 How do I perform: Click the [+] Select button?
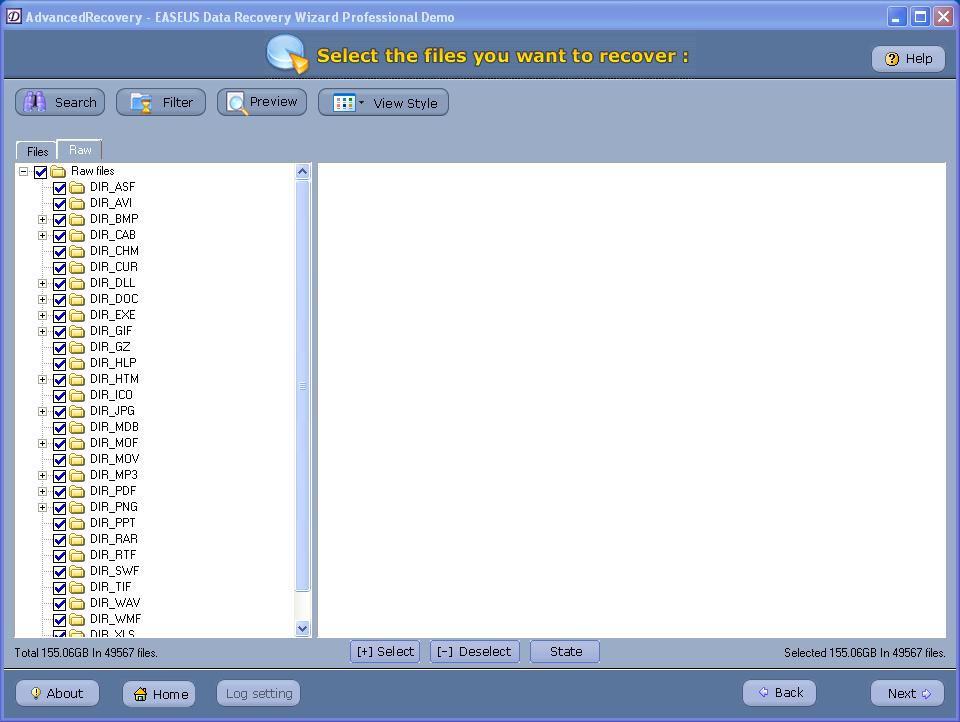click(385, 652)
